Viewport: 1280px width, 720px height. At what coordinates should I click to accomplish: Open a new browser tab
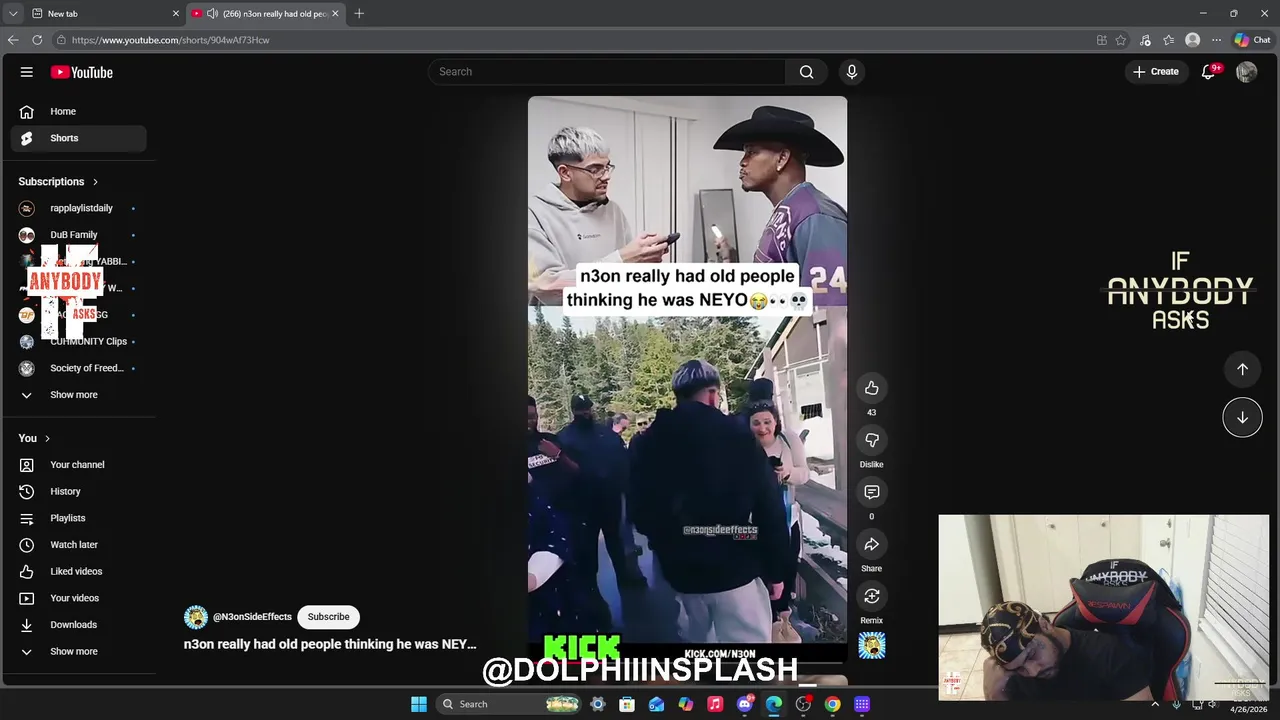[x=359, y=13]
